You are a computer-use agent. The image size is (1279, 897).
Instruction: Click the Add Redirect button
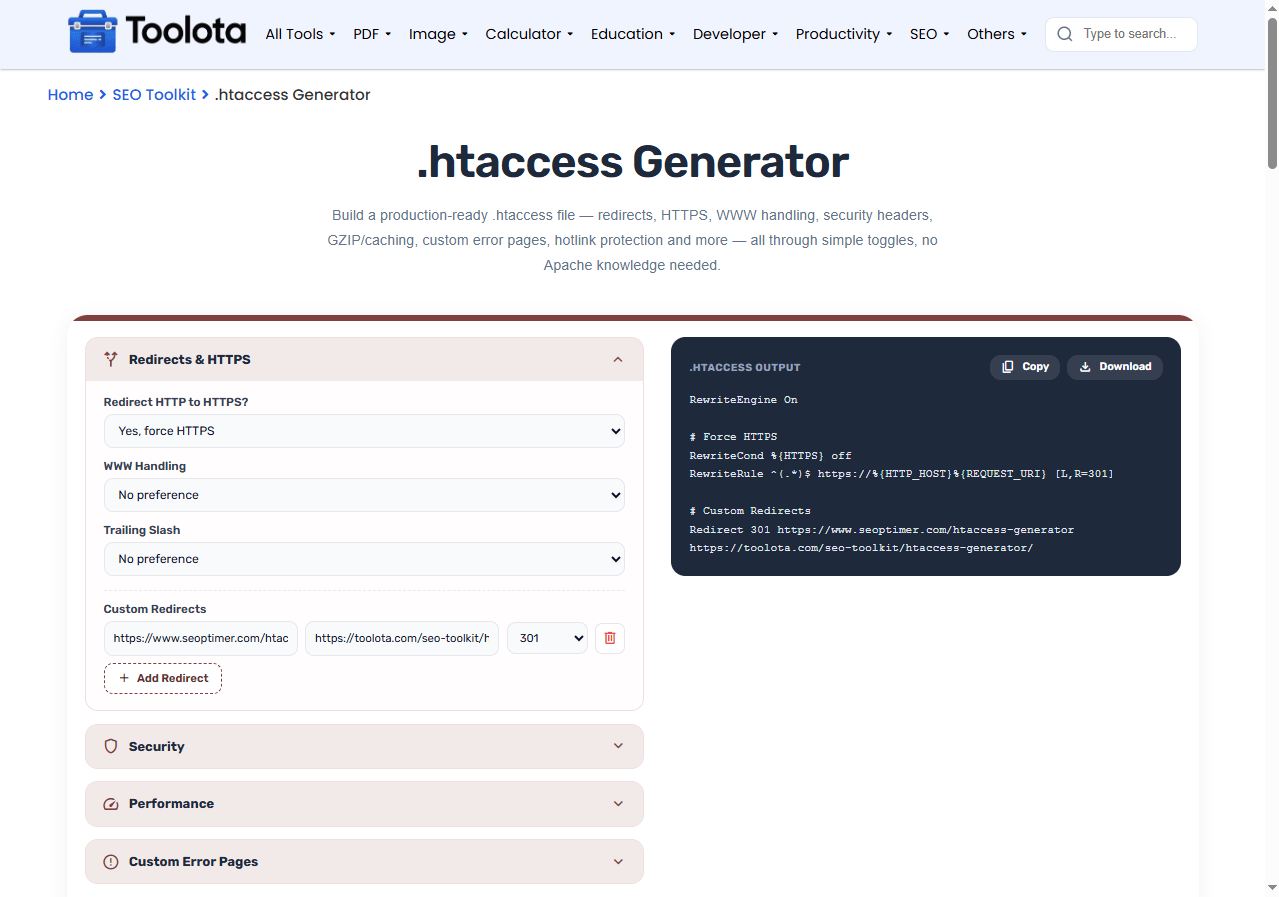click(x=163, y=678)
